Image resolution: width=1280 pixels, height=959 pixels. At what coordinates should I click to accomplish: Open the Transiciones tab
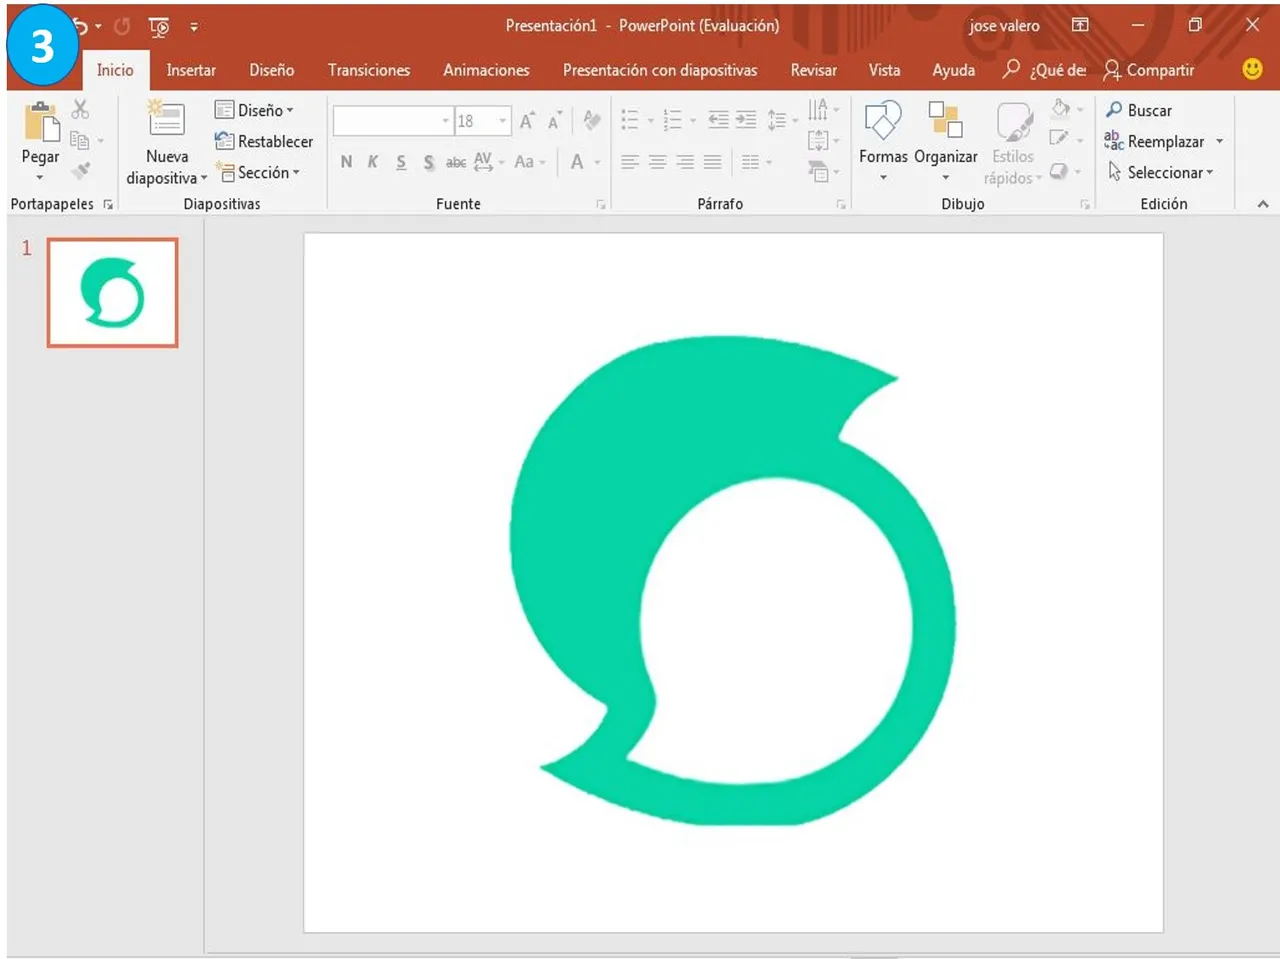tap(369, 70)
